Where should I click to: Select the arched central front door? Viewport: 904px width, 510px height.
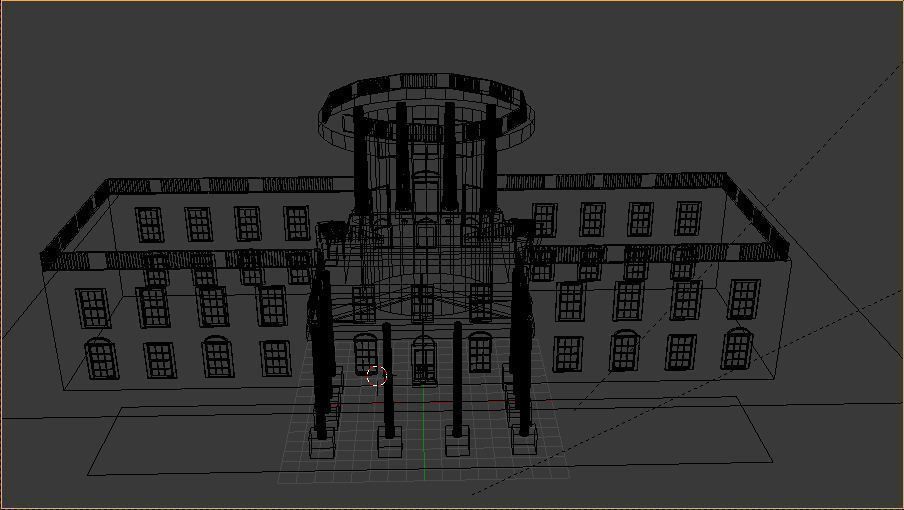click(424, 361)
